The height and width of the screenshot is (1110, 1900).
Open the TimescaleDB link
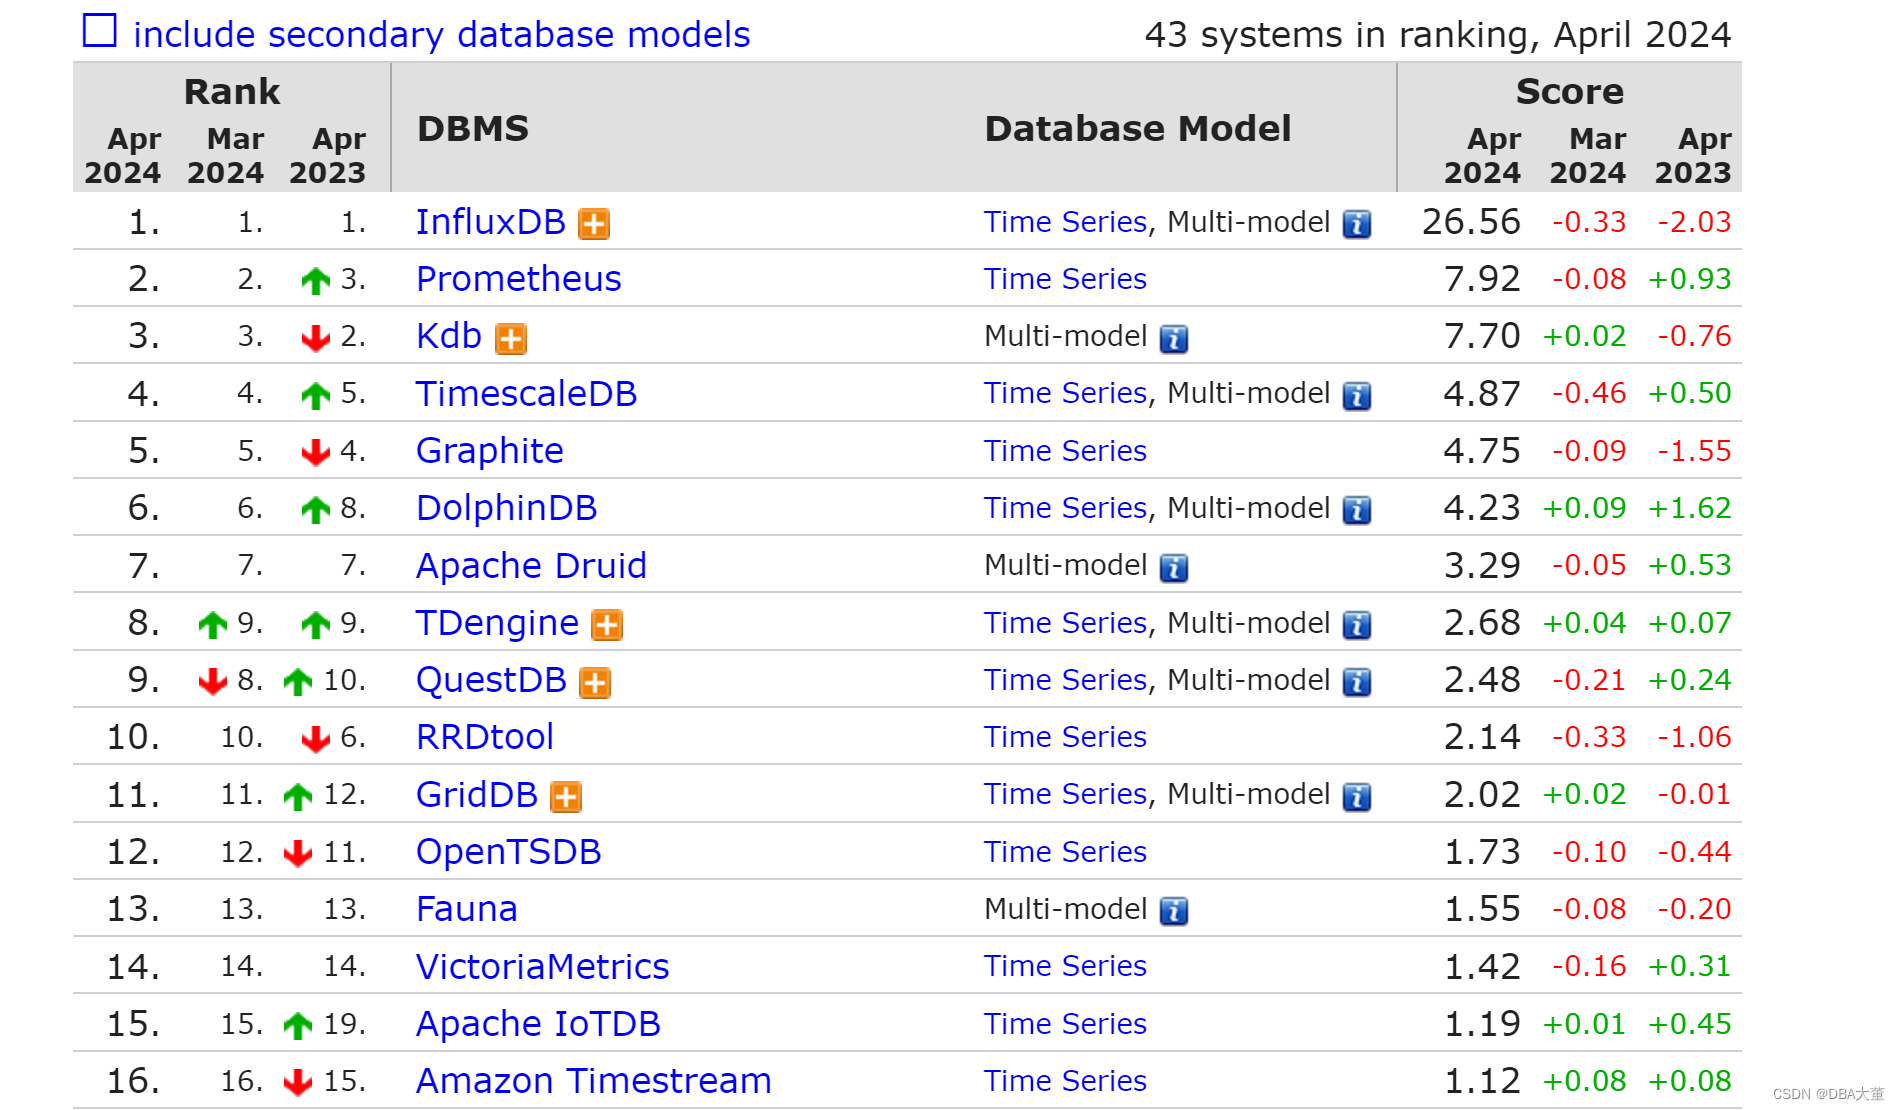pyautogui.click(x=527, y=394)
